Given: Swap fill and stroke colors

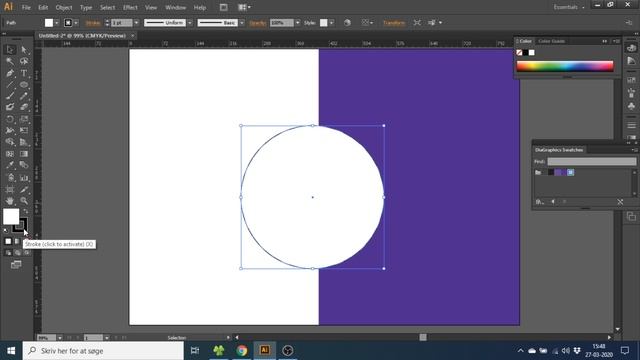Looking at the screenshot, I should coord(26,211).
